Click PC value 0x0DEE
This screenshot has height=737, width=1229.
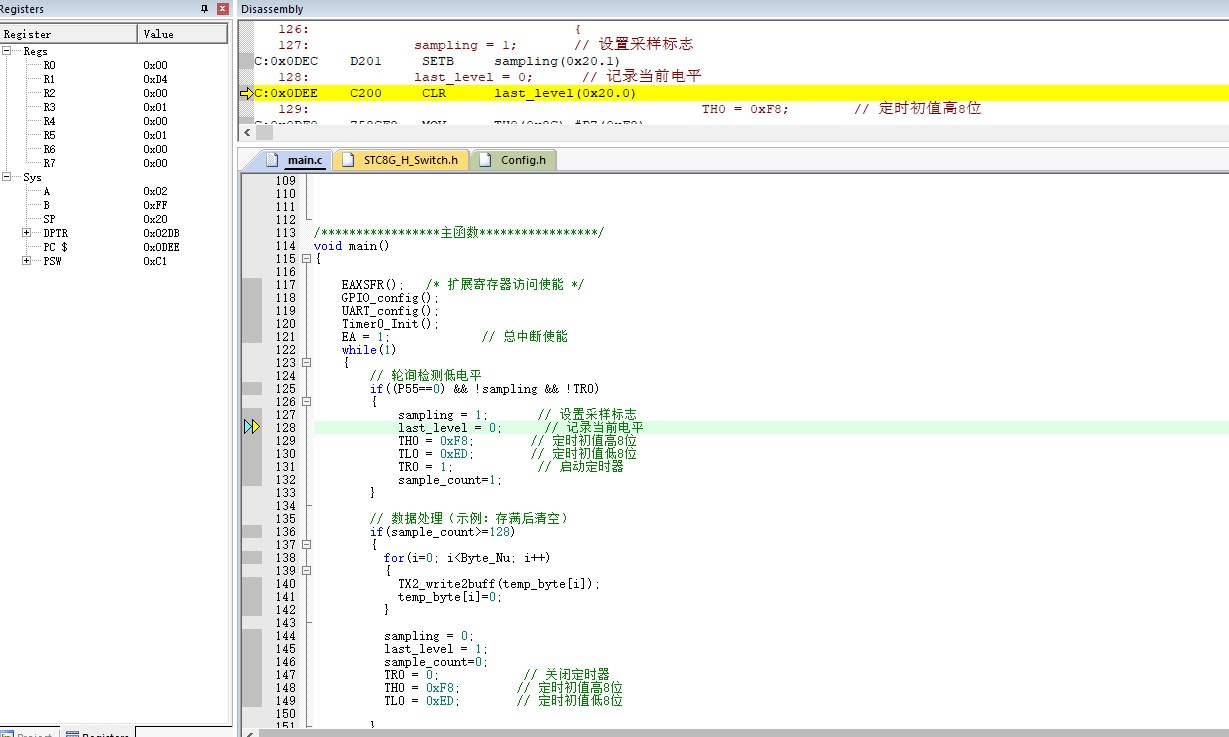click(161, 247)
